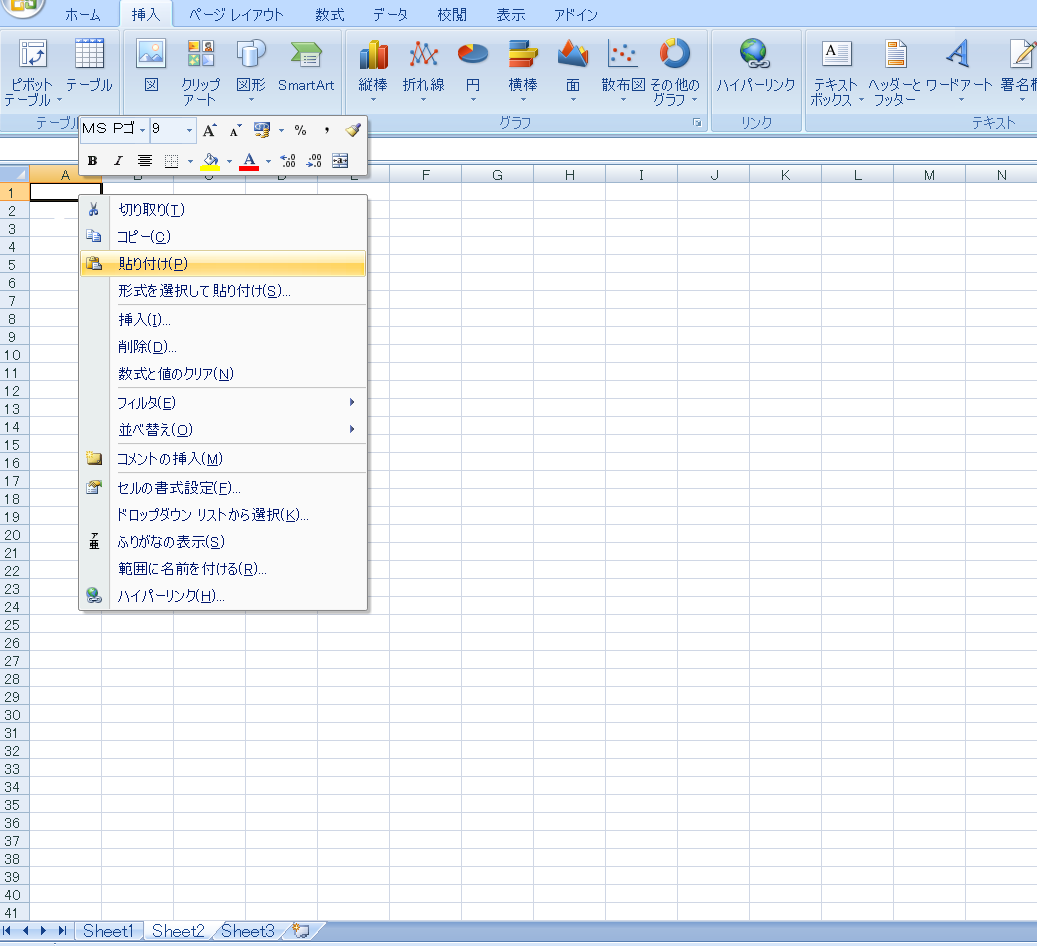Select row 10 header
The width and height of the screenshot is (1037, 946).
click(x=12, y=355)
